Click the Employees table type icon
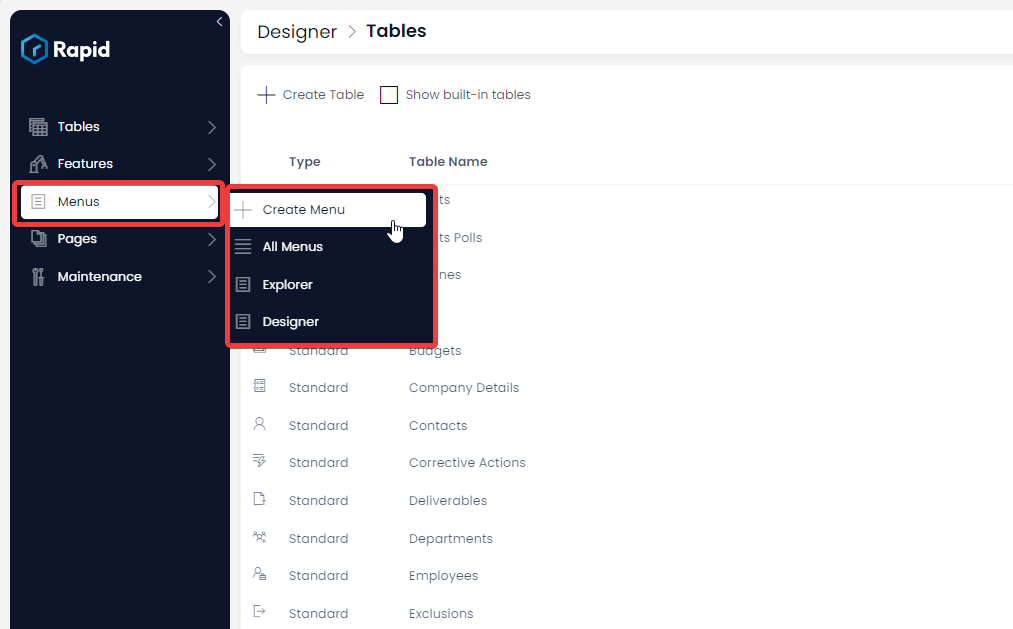This screenshot has height=629, width=1013. click(260, 575)
